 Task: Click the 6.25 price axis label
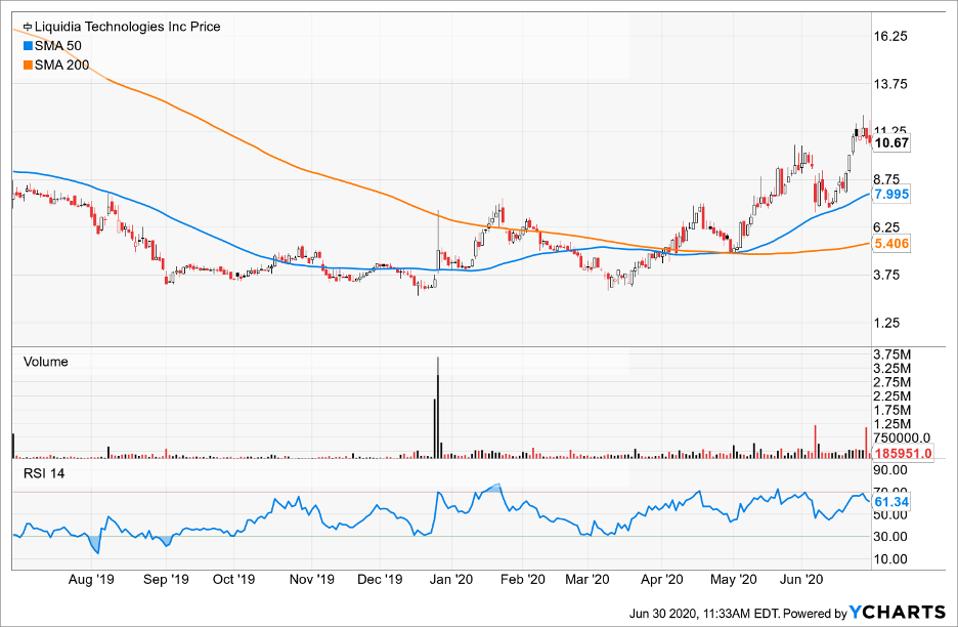[887, 227]
